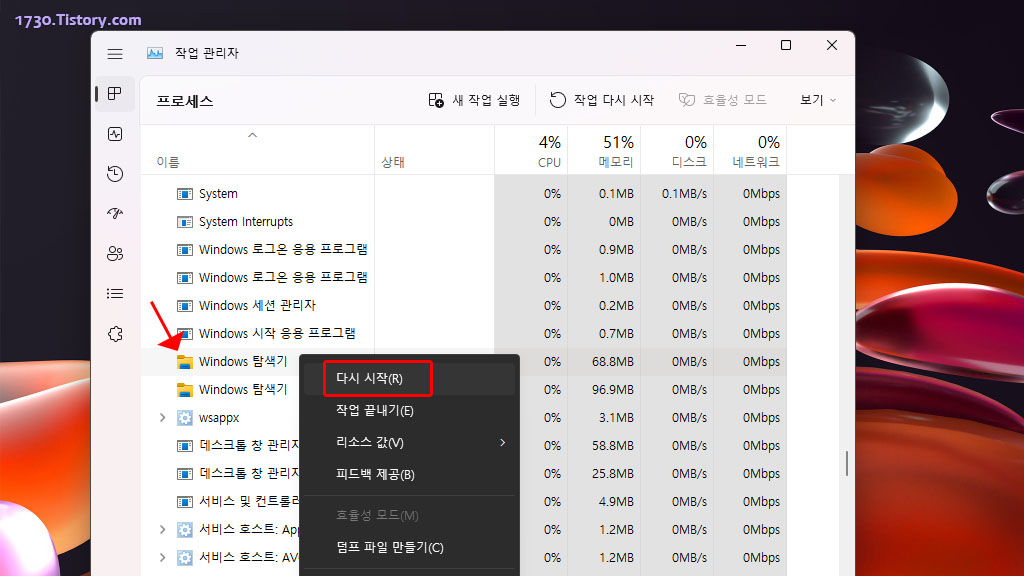
Task: Expand the 서비스 호스트: App group
Action: coord(163,529)
